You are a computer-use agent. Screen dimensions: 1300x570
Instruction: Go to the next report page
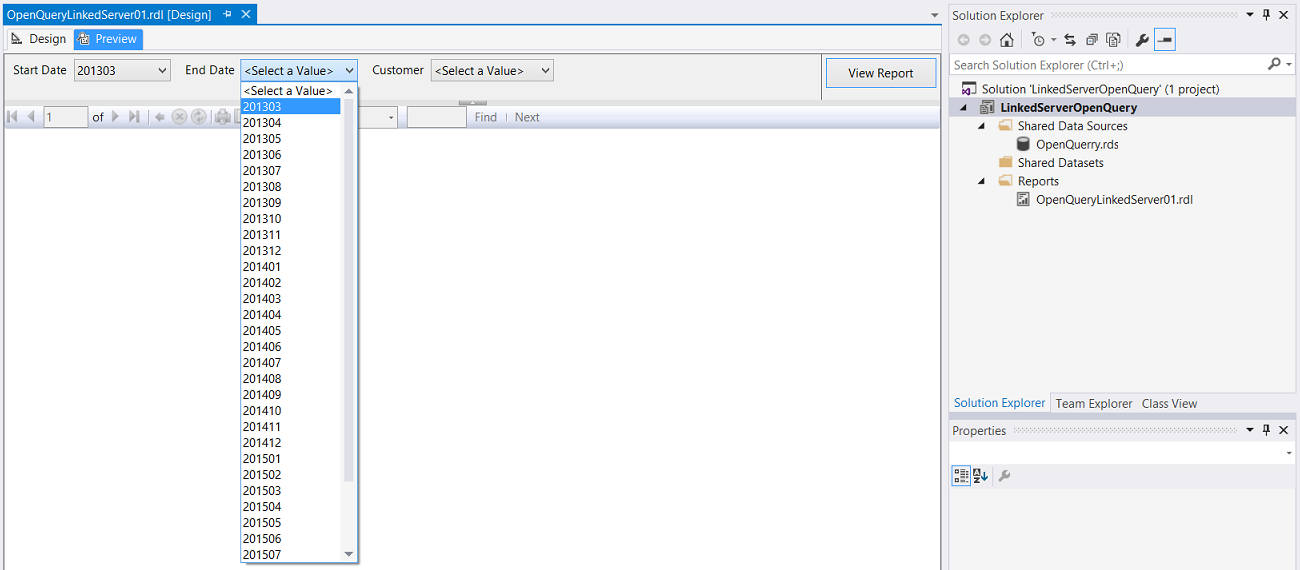pyautogui.click(x=115, y=117)
